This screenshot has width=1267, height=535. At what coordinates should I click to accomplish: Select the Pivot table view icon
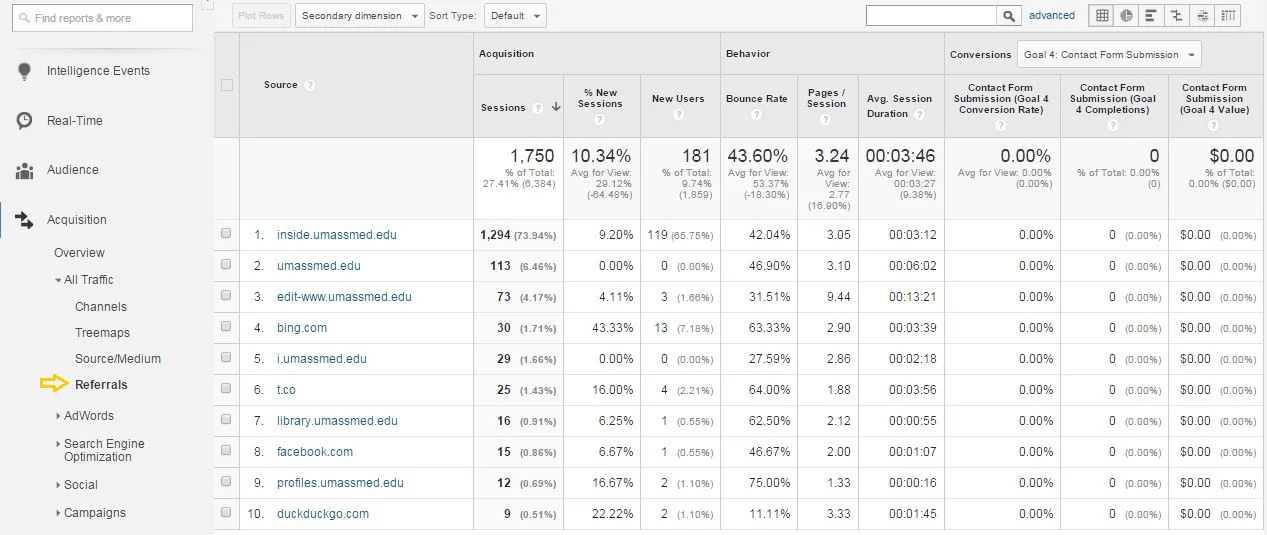click(1226, 16)
